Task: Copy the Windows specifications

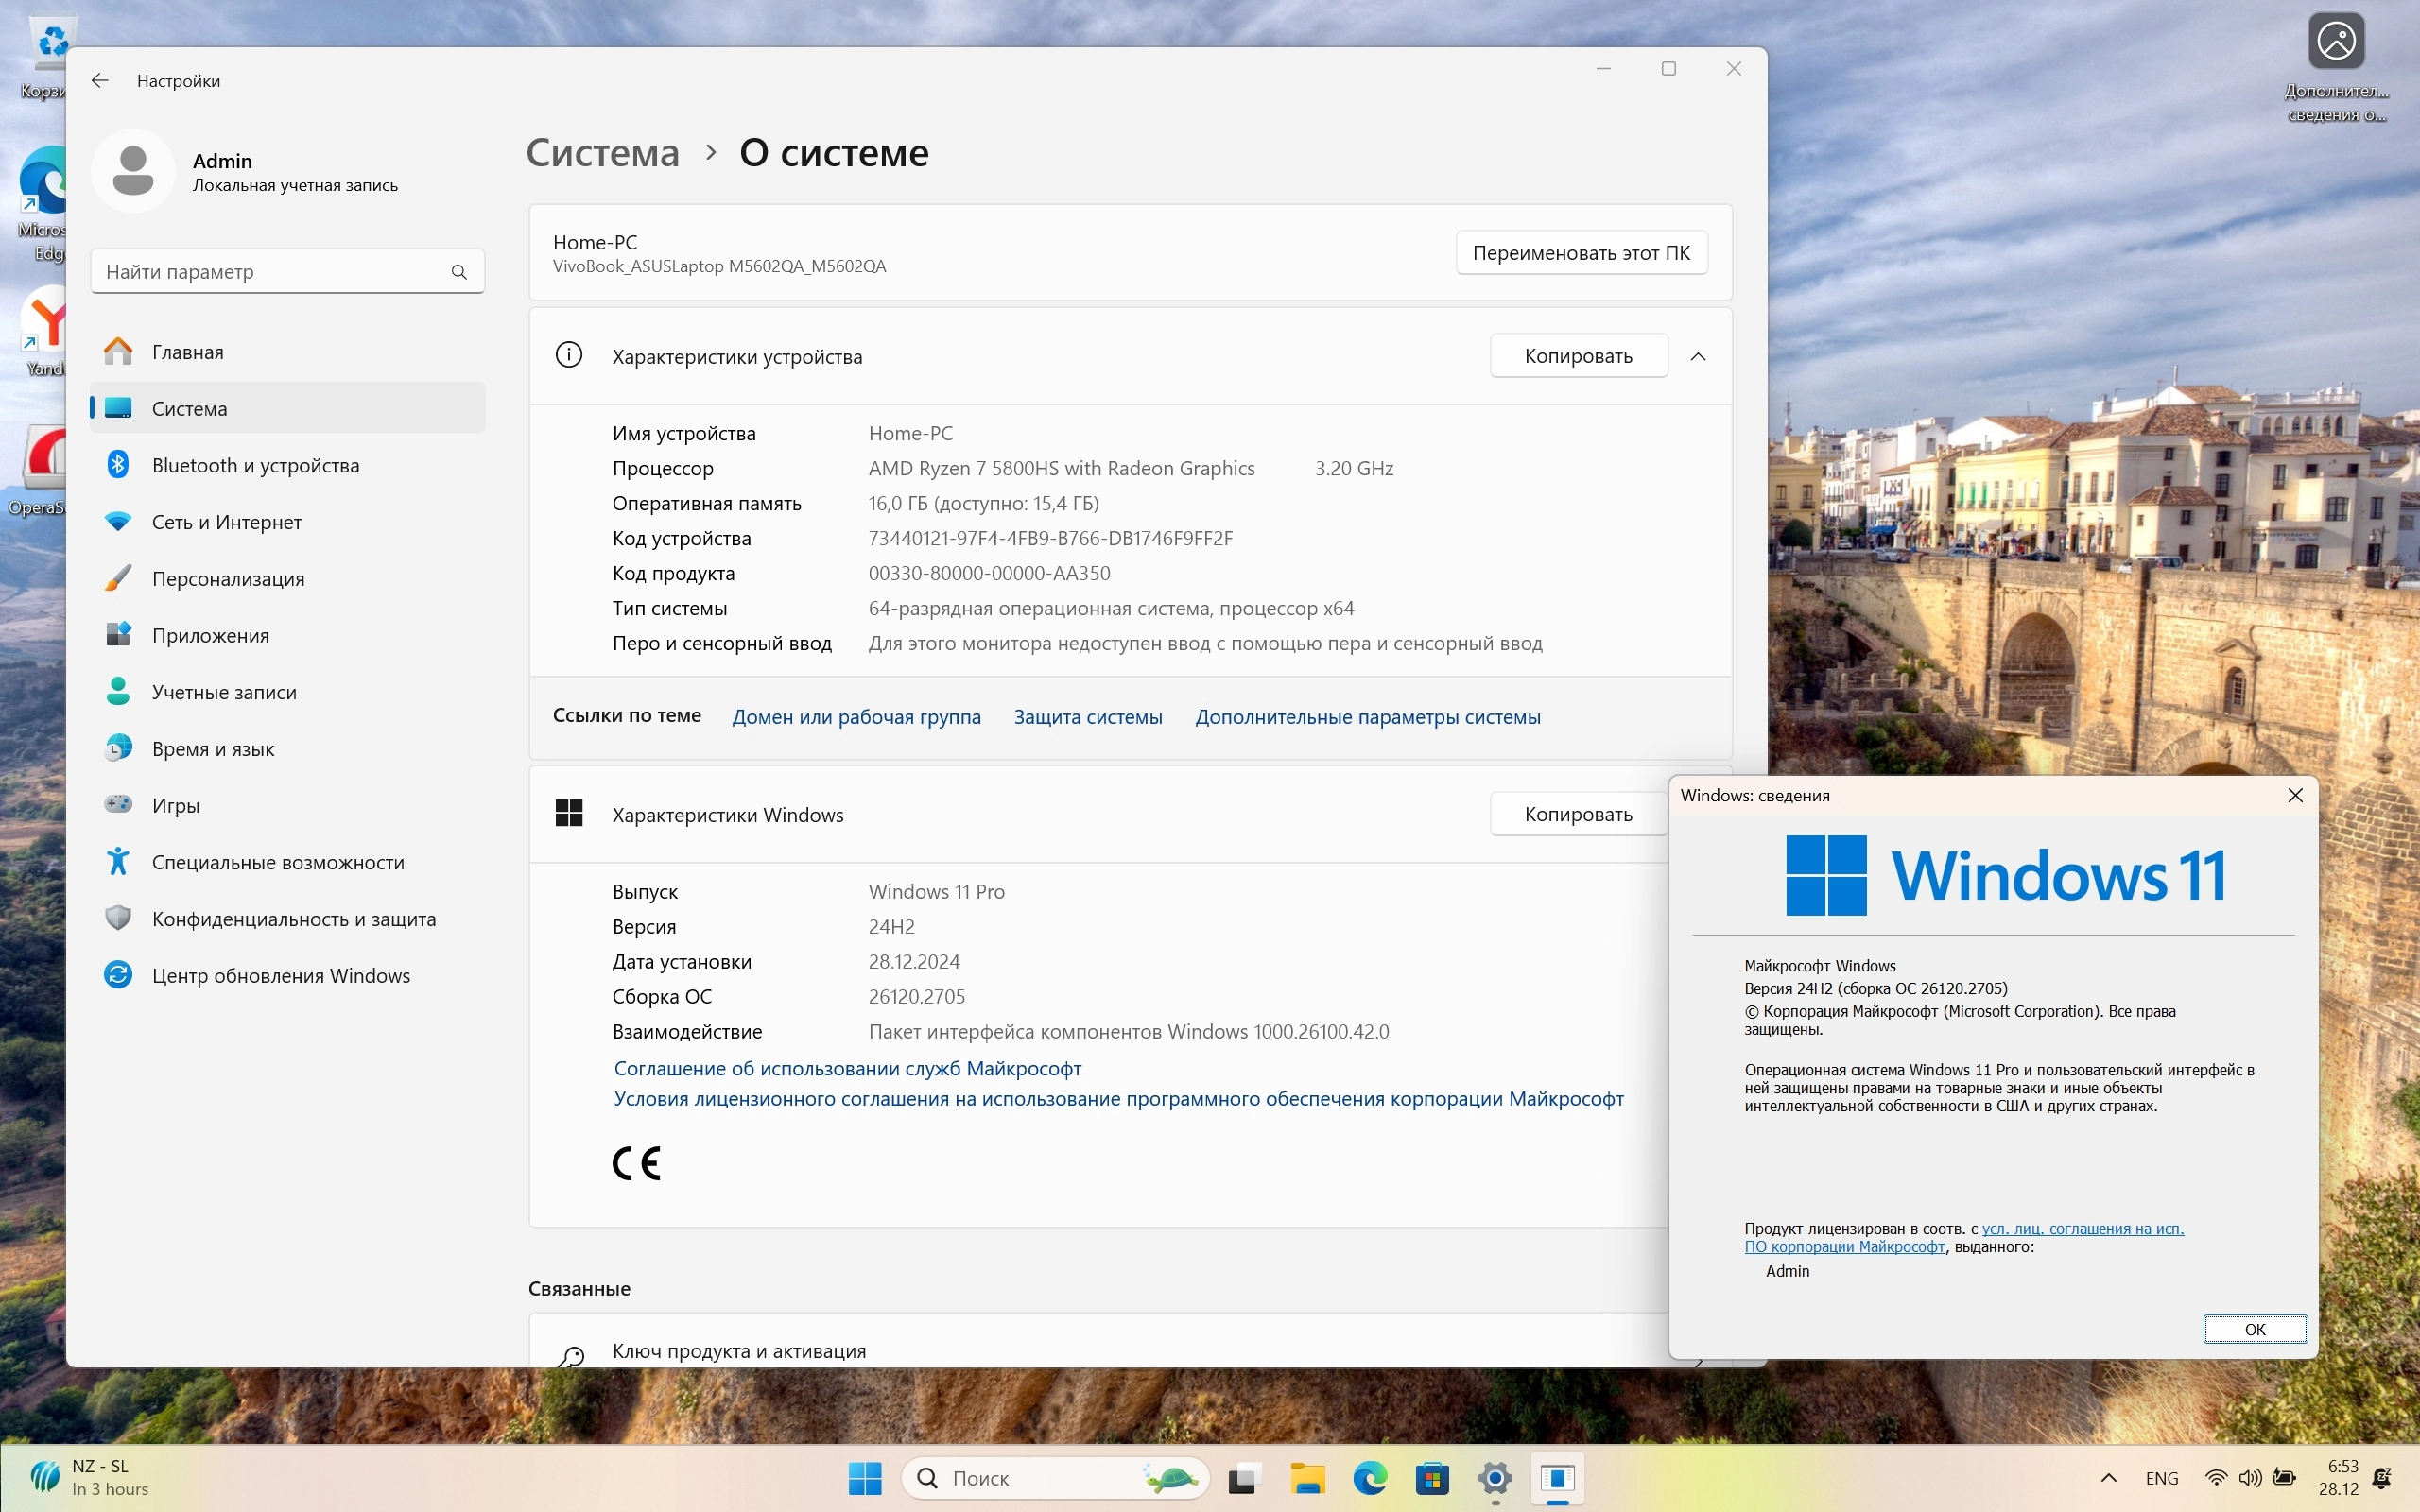Action: 1578,814
